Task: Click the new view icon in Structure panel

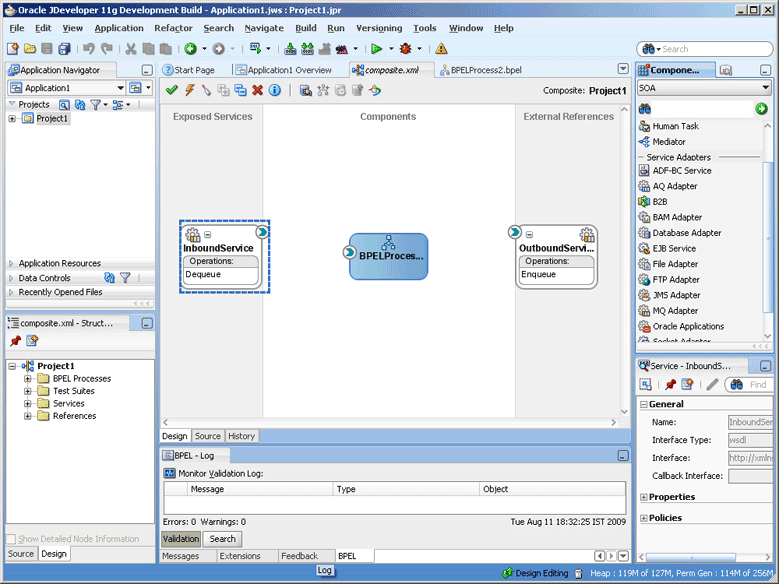Action: click(x=32, y=340)
